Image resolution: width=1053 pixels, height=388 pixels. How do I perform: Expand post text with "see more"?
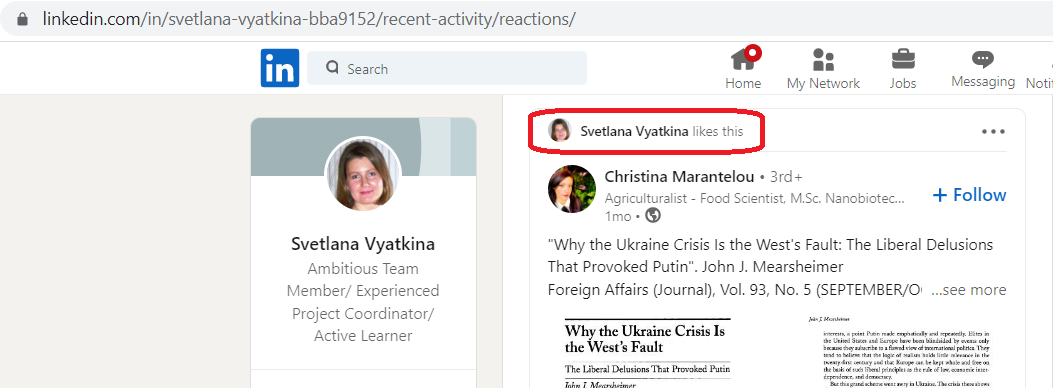click(x=968, y=290)
